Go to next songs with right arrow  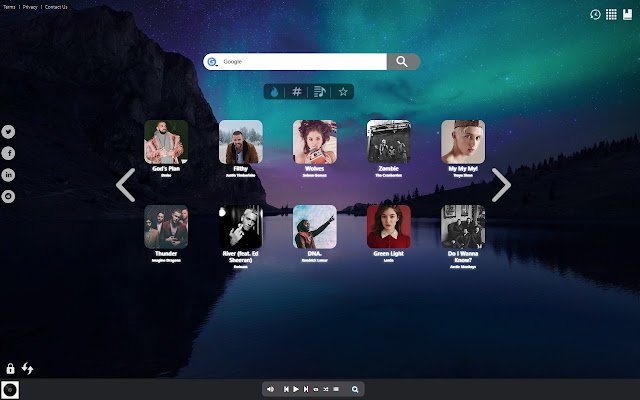[x=501, y=185]
